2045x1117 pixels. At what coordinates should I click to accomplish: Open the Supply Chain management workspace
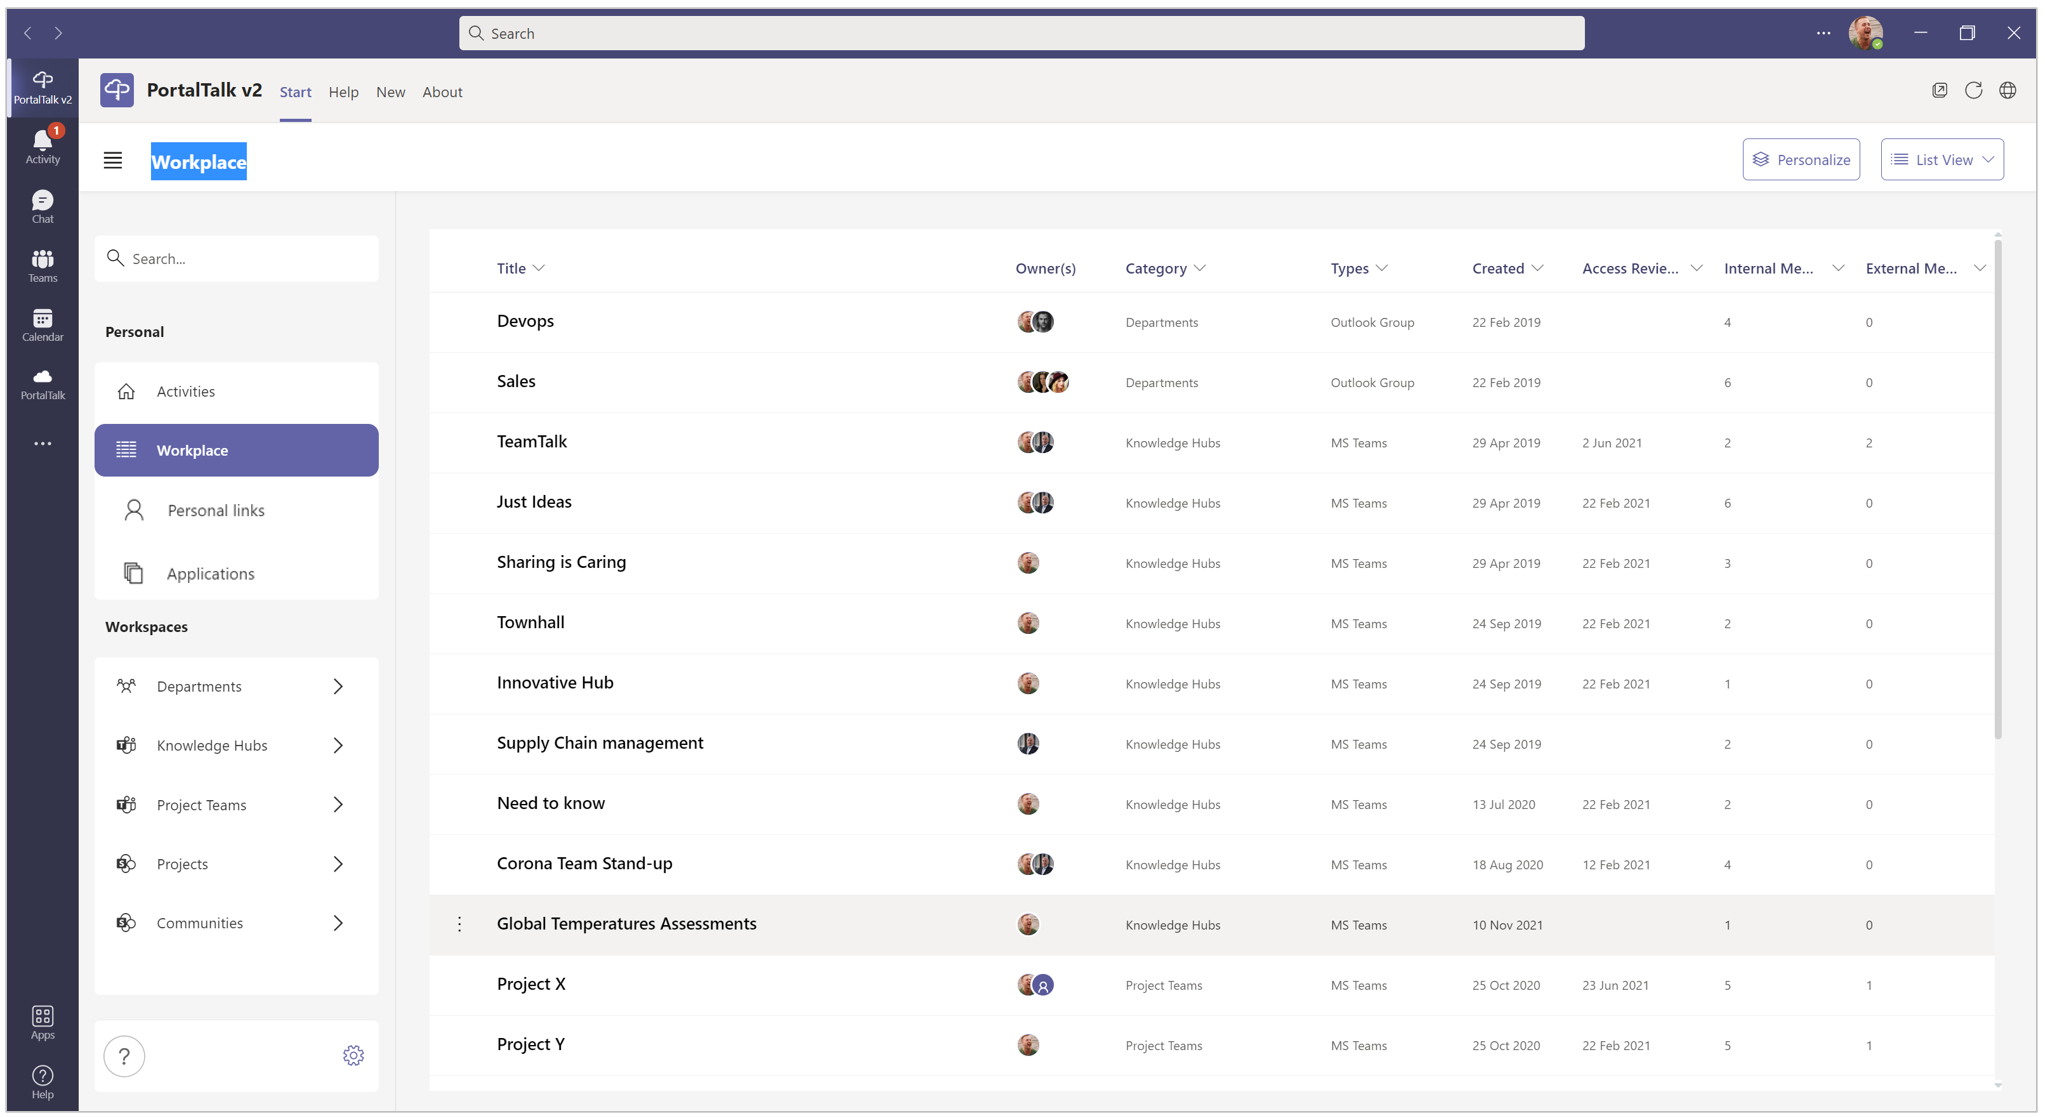tap(600, 743)
